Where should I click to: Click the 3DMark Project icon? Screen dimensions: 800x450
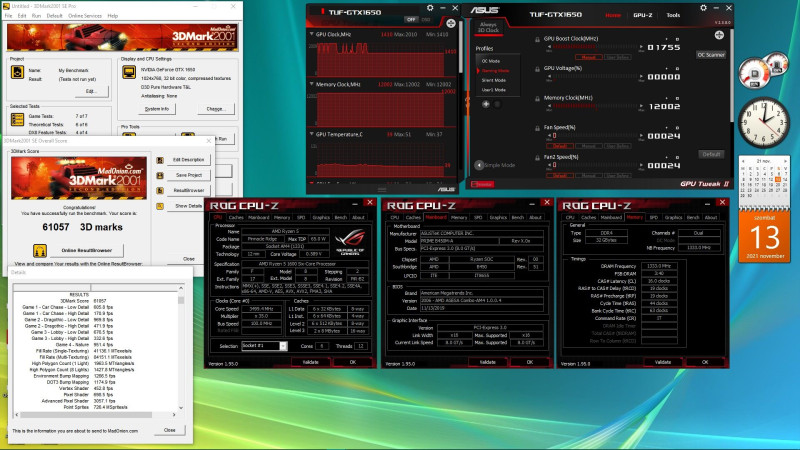17,72
